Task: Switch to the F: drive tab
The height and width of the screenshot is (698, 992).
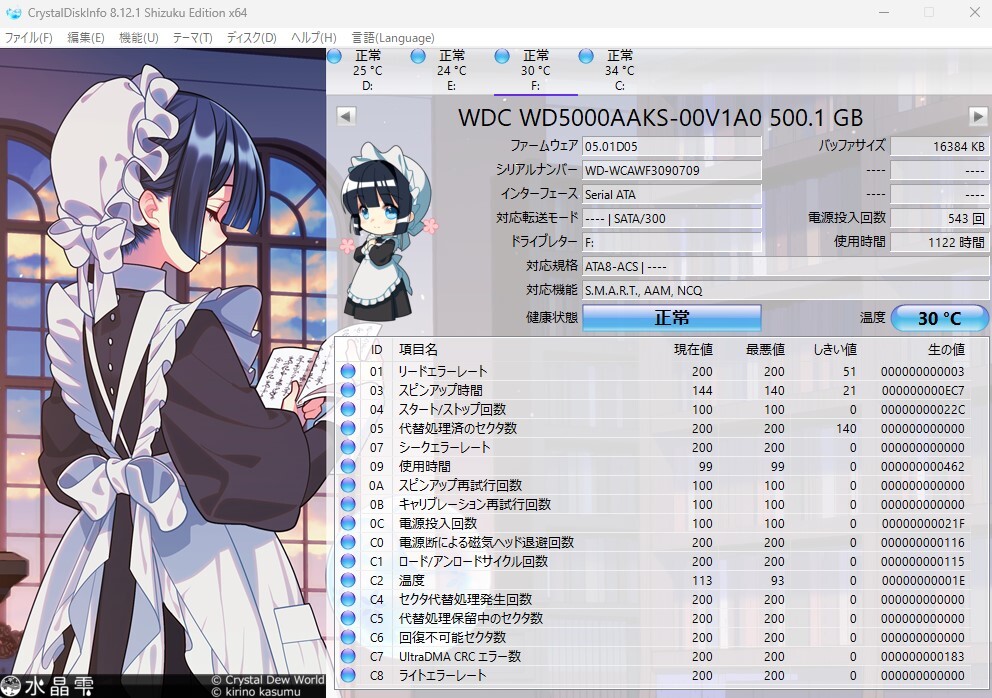Action: click(x=535, y=70)
